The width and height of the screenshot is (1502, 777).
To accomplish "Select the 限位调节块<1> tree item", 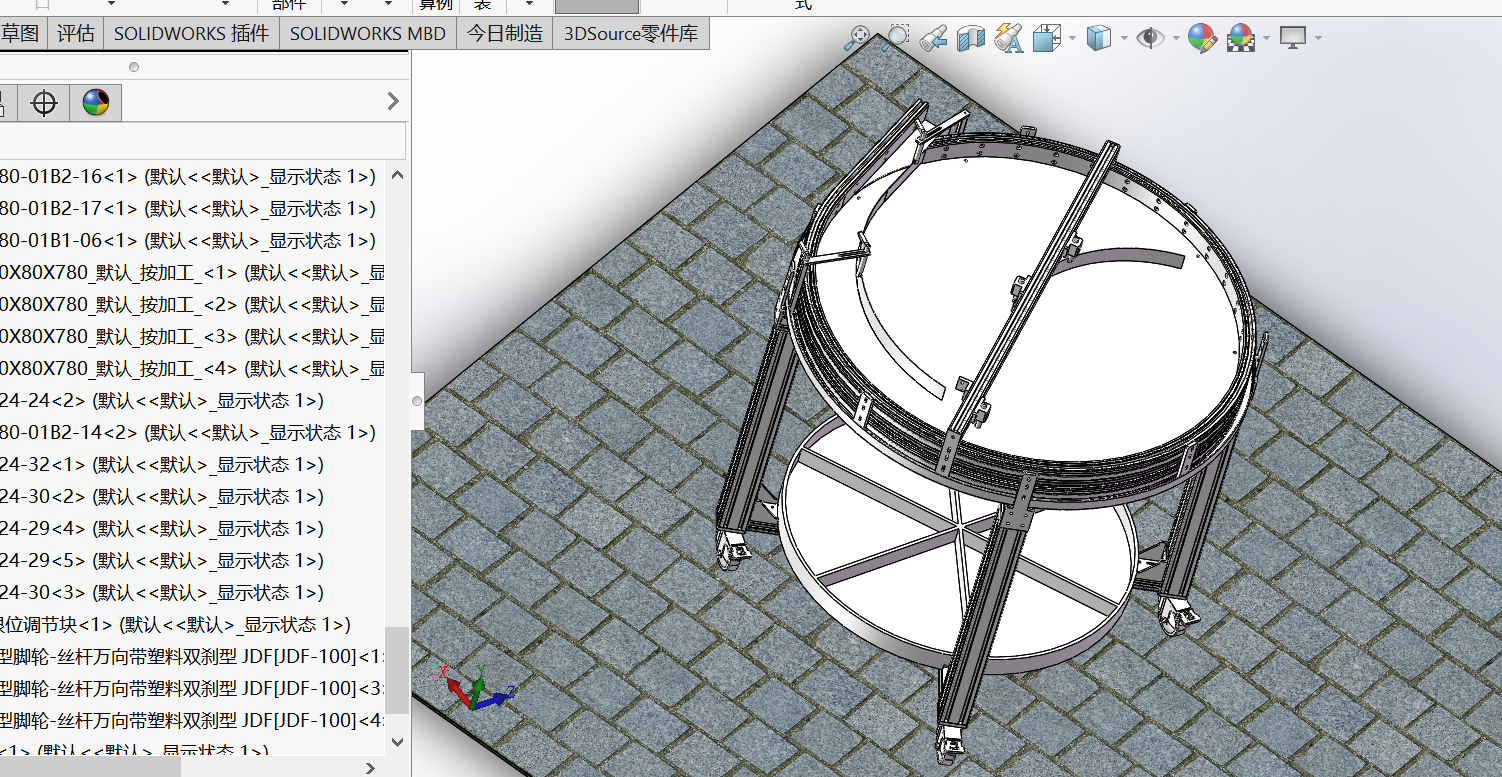I will (x=60, y=624).
